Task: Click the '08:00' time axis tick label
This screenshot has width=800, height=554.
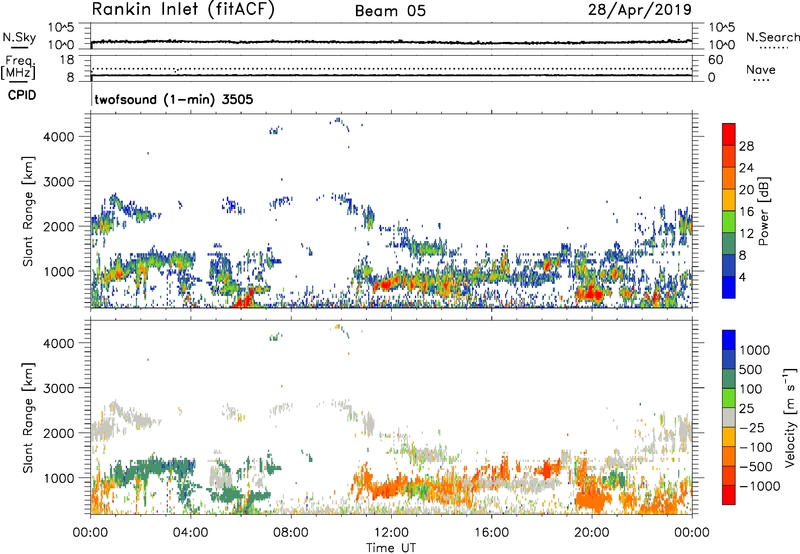Action: point(291,533)
